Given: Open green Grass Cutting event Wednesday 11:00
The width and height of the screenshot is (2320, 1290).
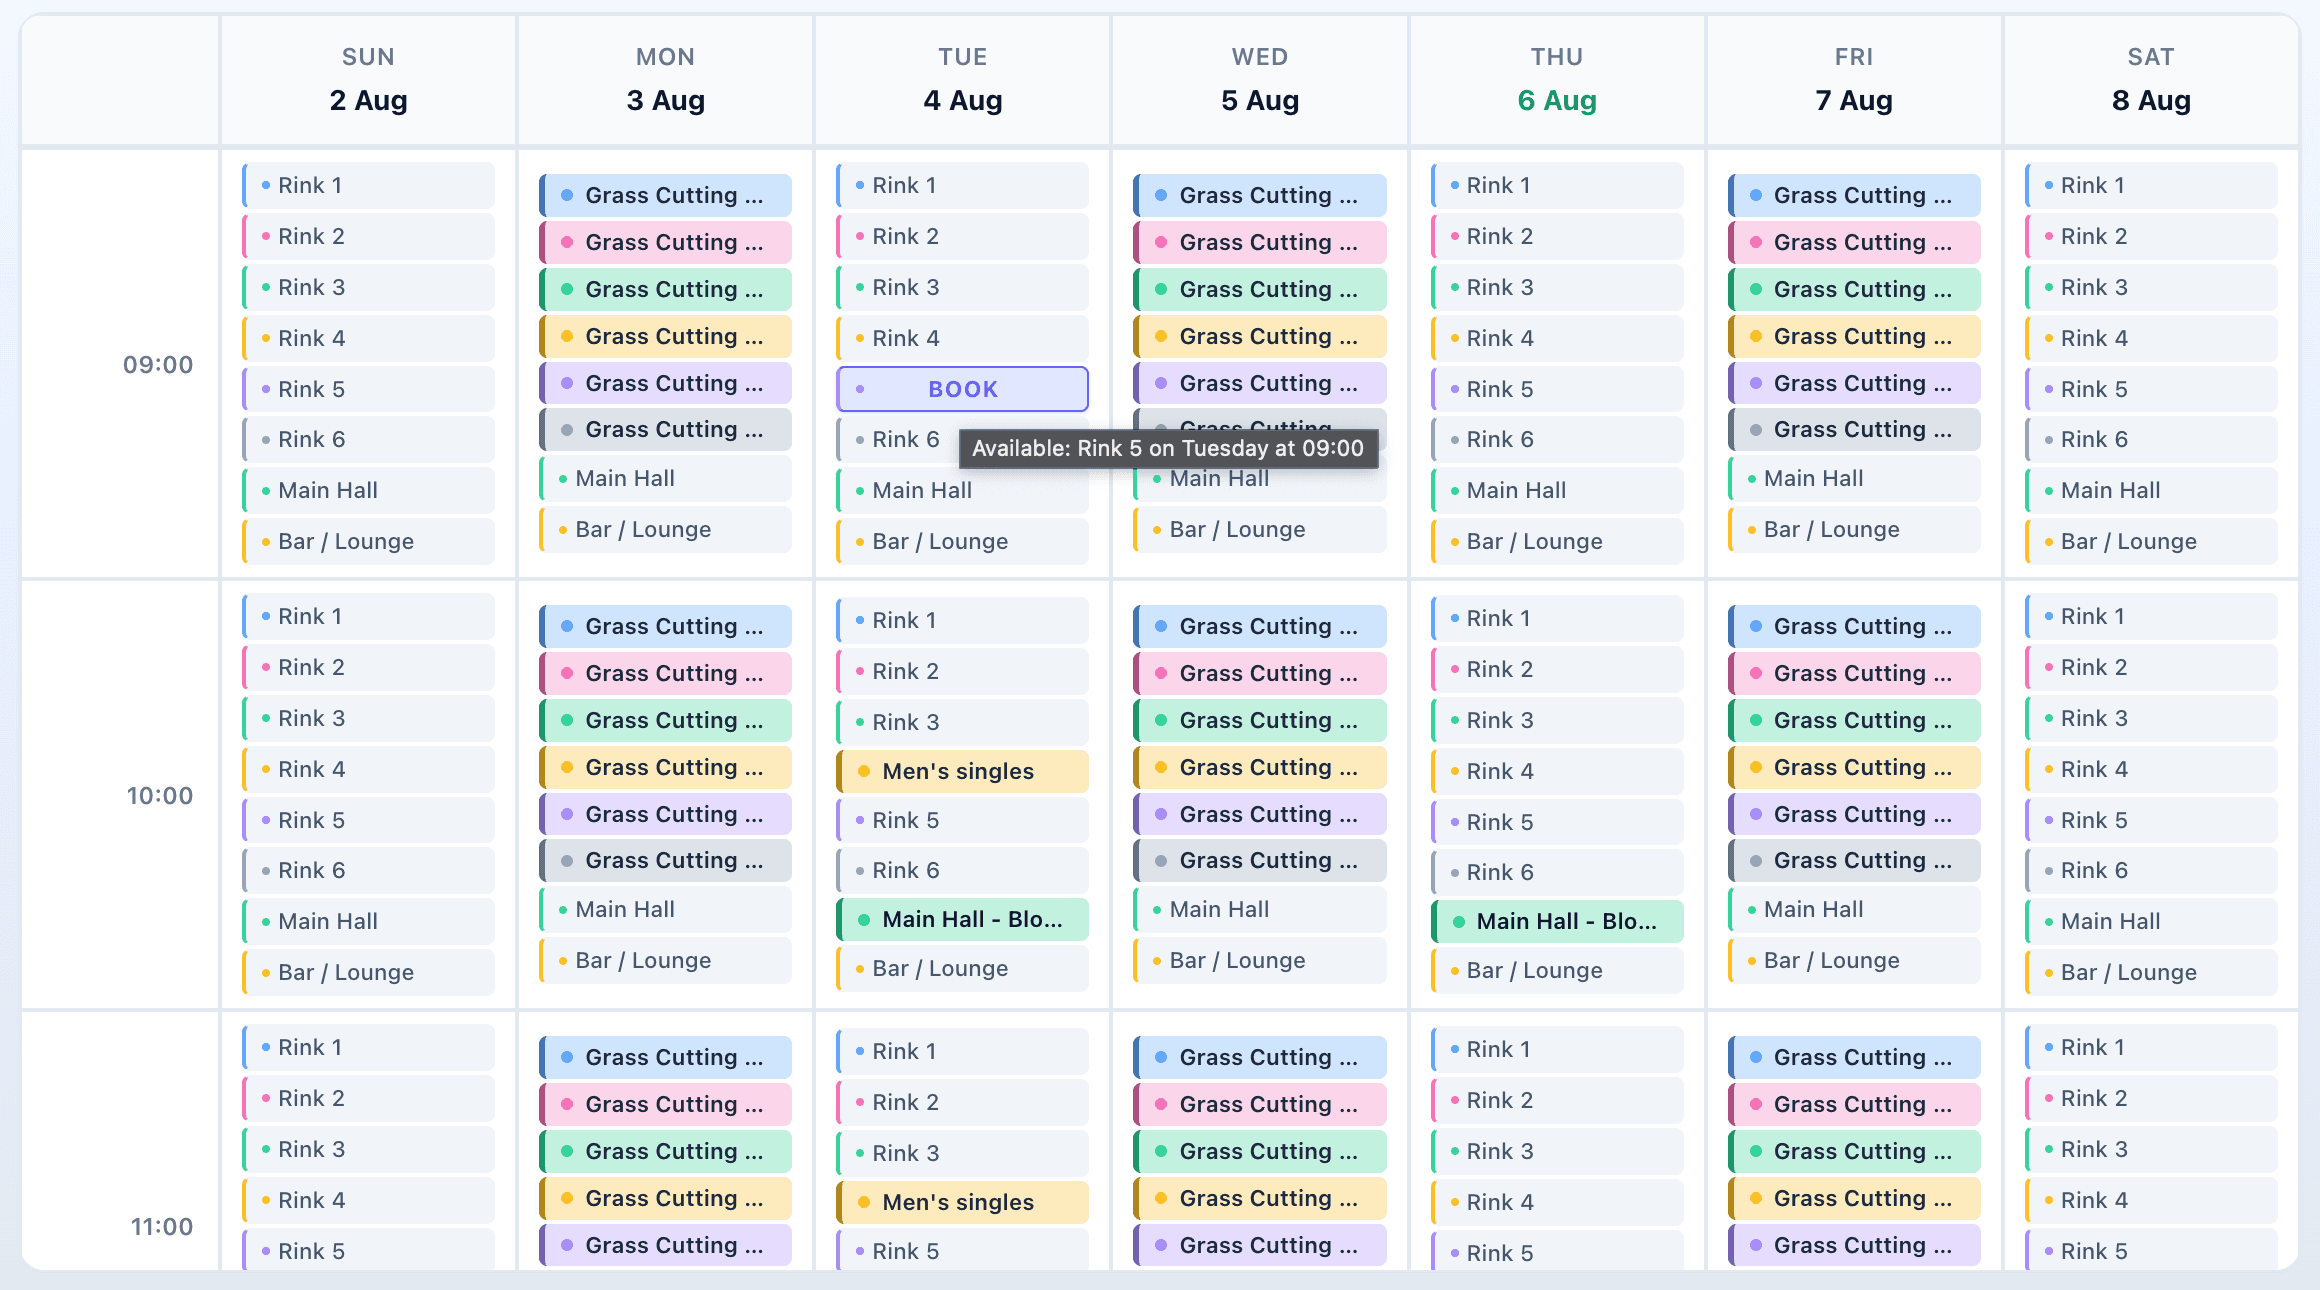Looking at the screenshot, I should click(x=1259, y=1151).
